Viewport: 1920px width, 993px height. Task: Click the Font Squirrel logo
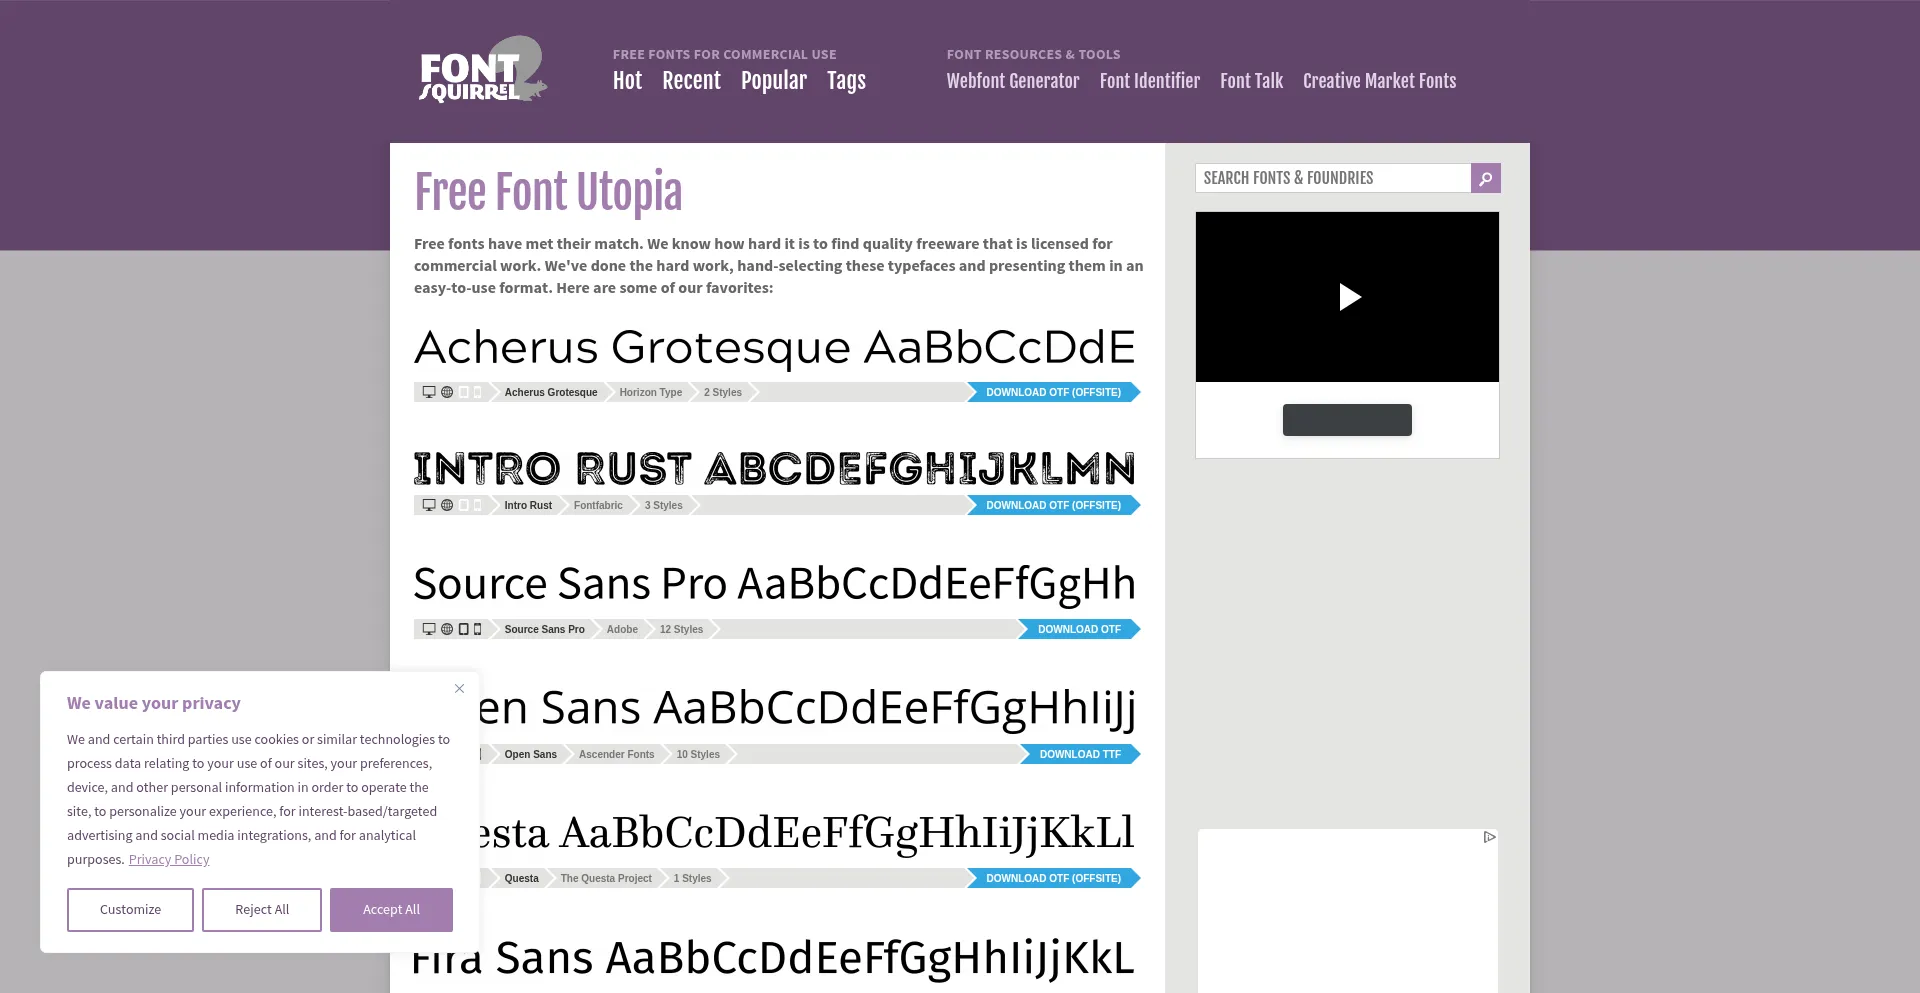(x=483, y=70)
